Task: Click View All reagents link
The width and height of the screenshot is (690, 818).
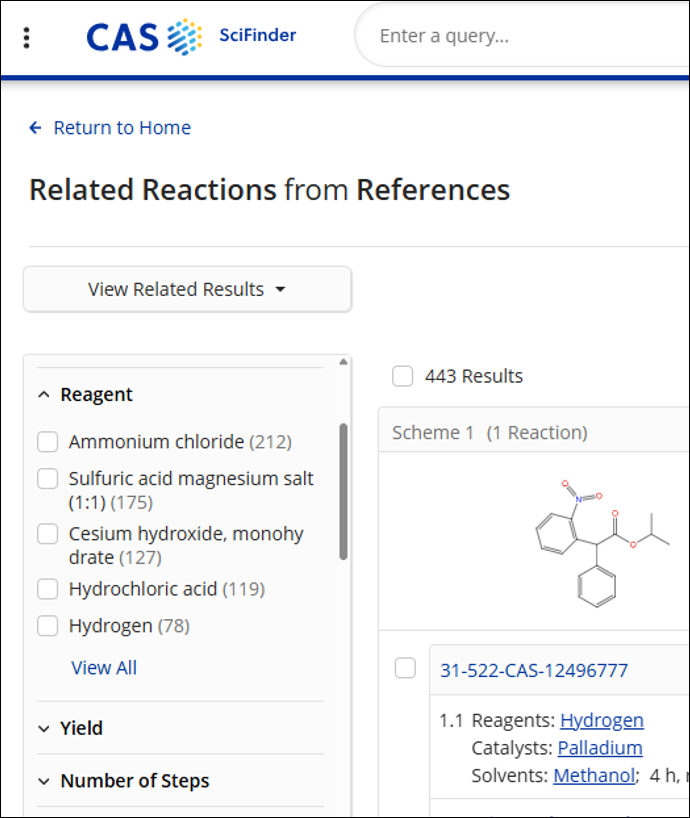Action: tap(104, 668)
